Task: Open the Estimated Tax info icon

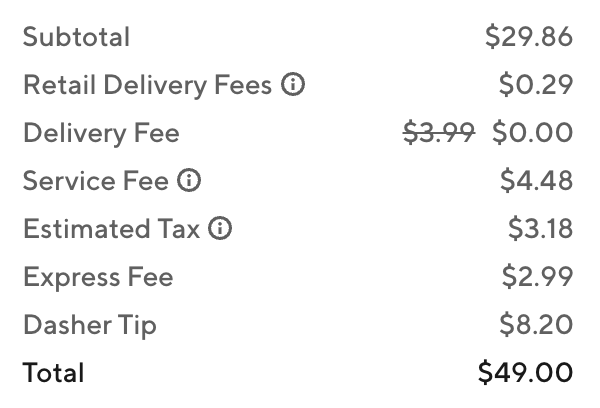Action: (x=220, y=228)
